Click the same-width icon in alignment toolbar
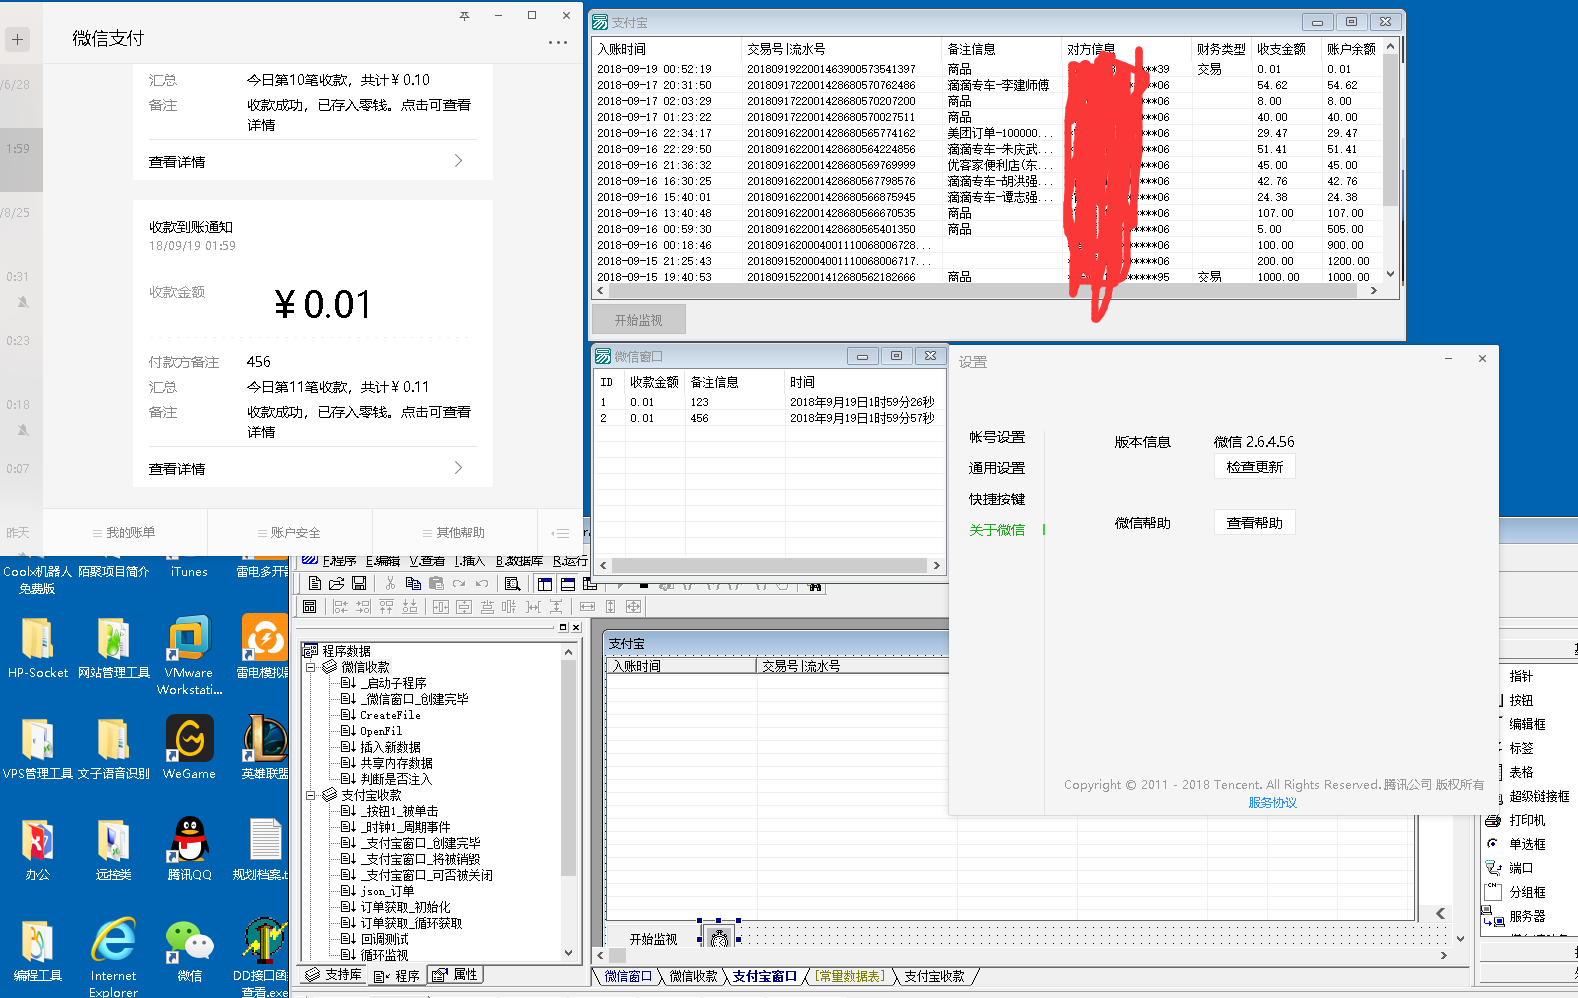The width and height of the screenshot is (1578, 998). pos(587,606)
